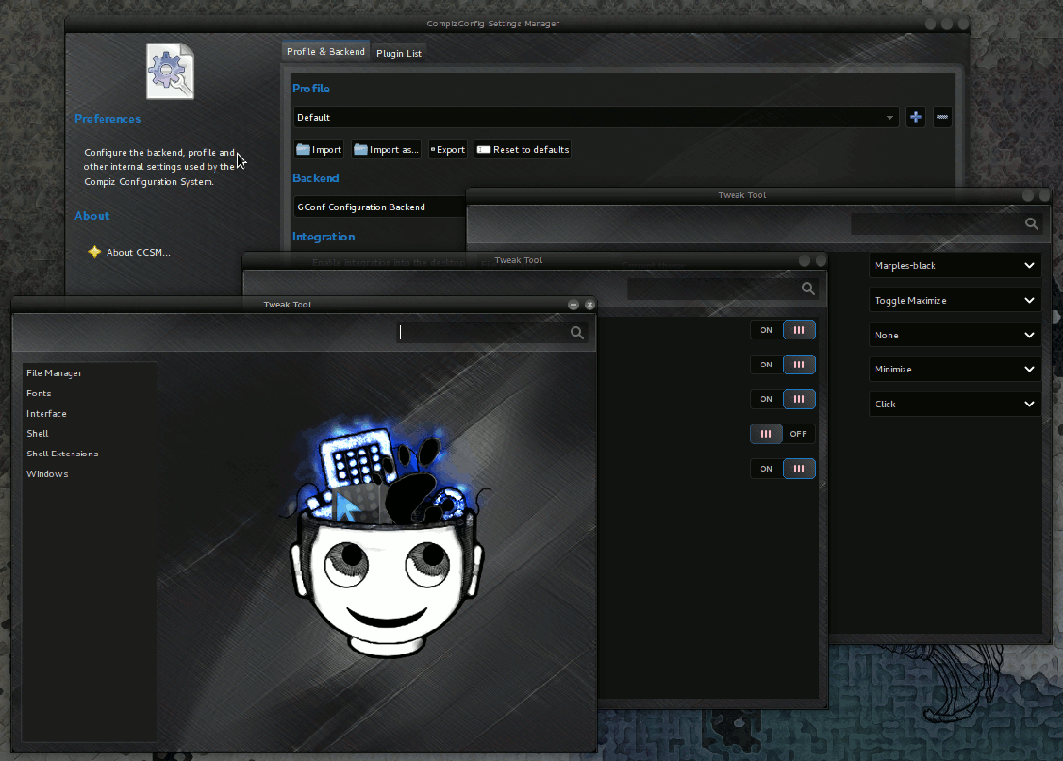
Task: Click the Integration section heading
Action: pos(323,236)
